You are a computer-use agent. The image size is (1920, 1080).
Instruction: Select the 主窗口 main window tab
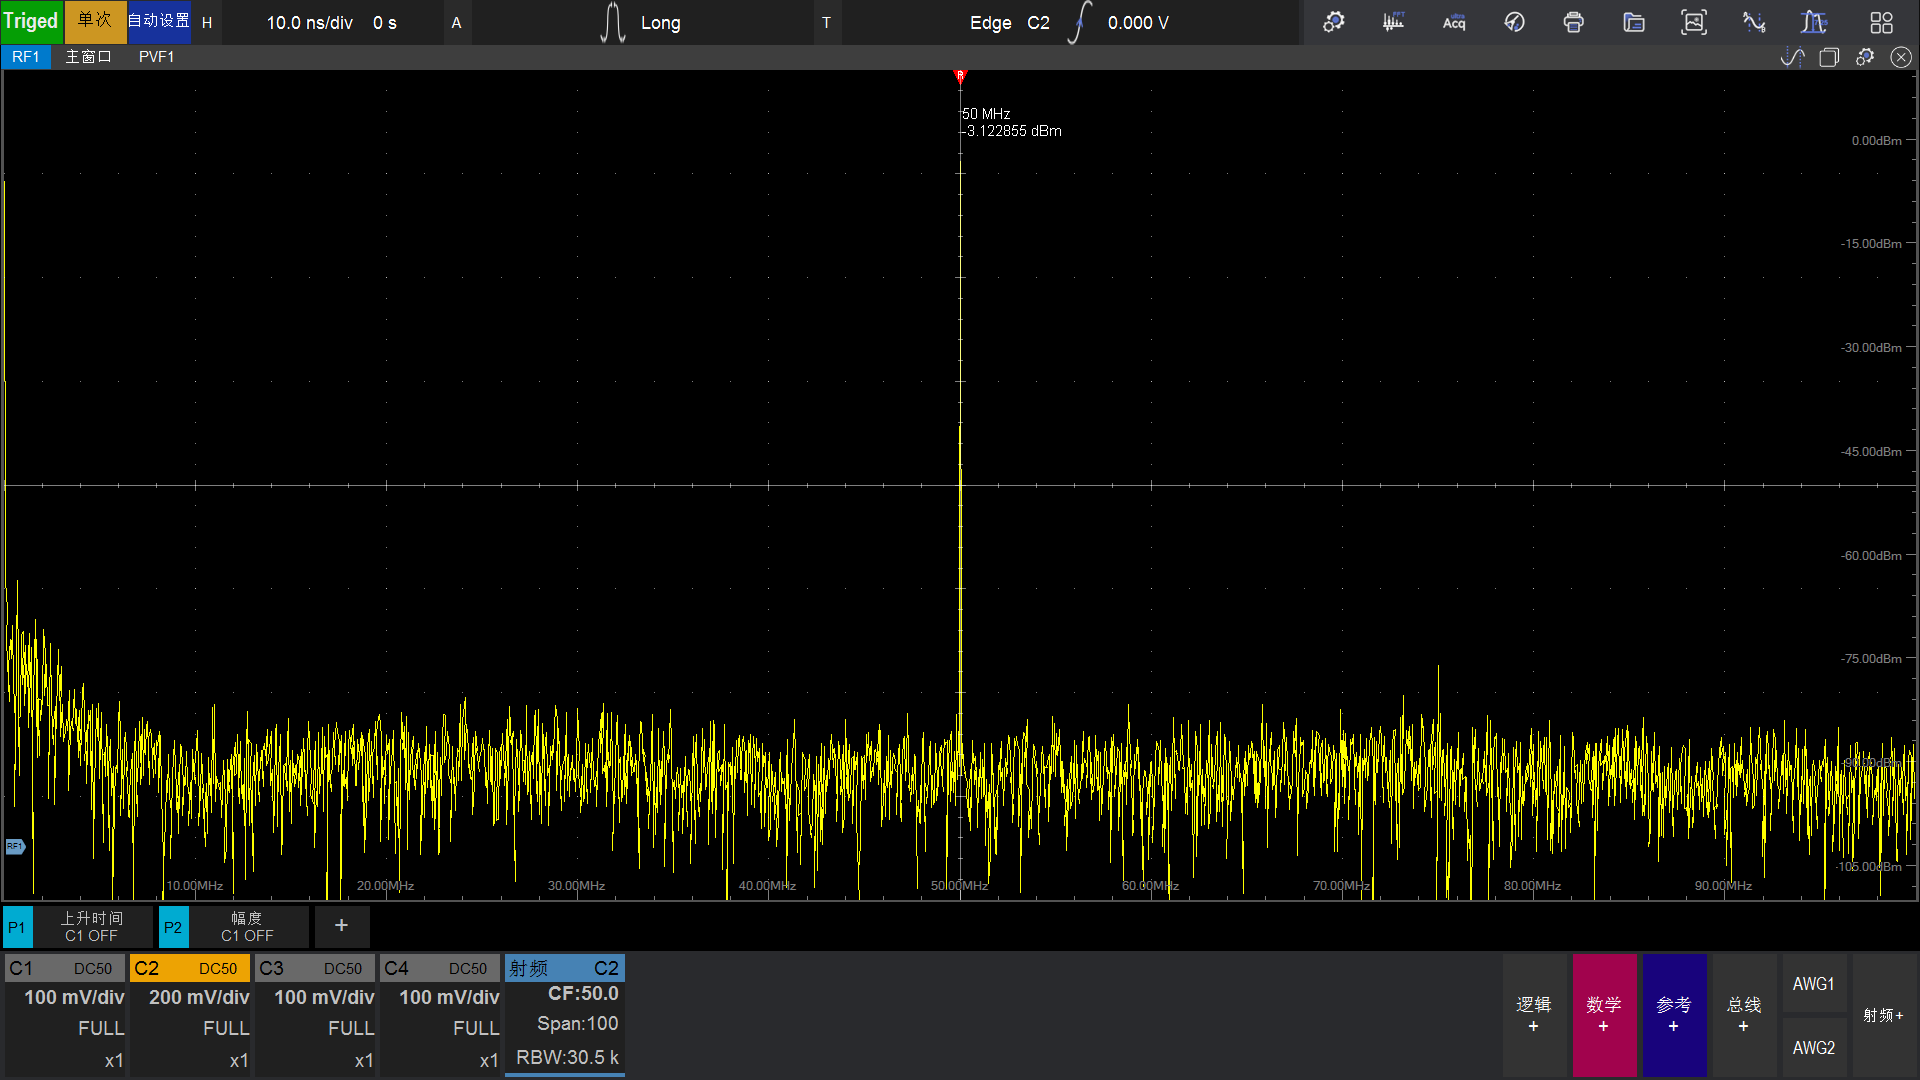[x=88, y=57]
